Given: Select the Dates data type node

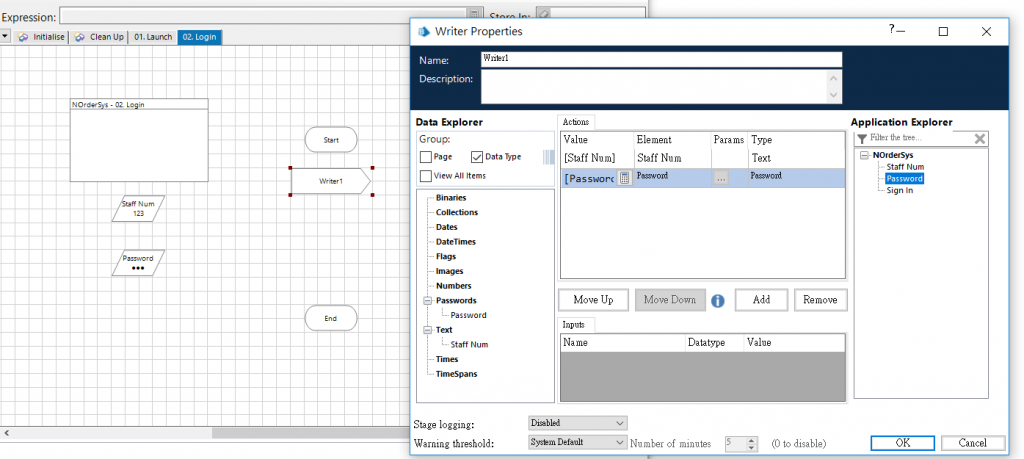Looking at the screenshot, I should point(447,227).
